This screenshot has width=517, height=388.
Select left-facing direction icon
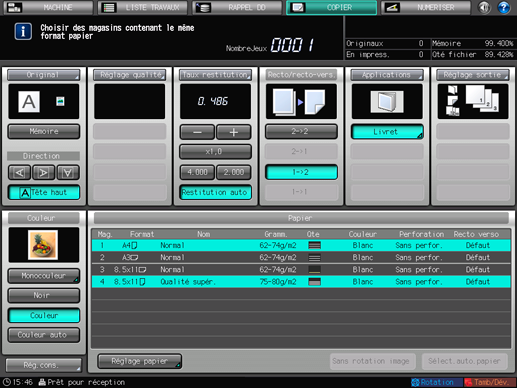tap(19, 172)
